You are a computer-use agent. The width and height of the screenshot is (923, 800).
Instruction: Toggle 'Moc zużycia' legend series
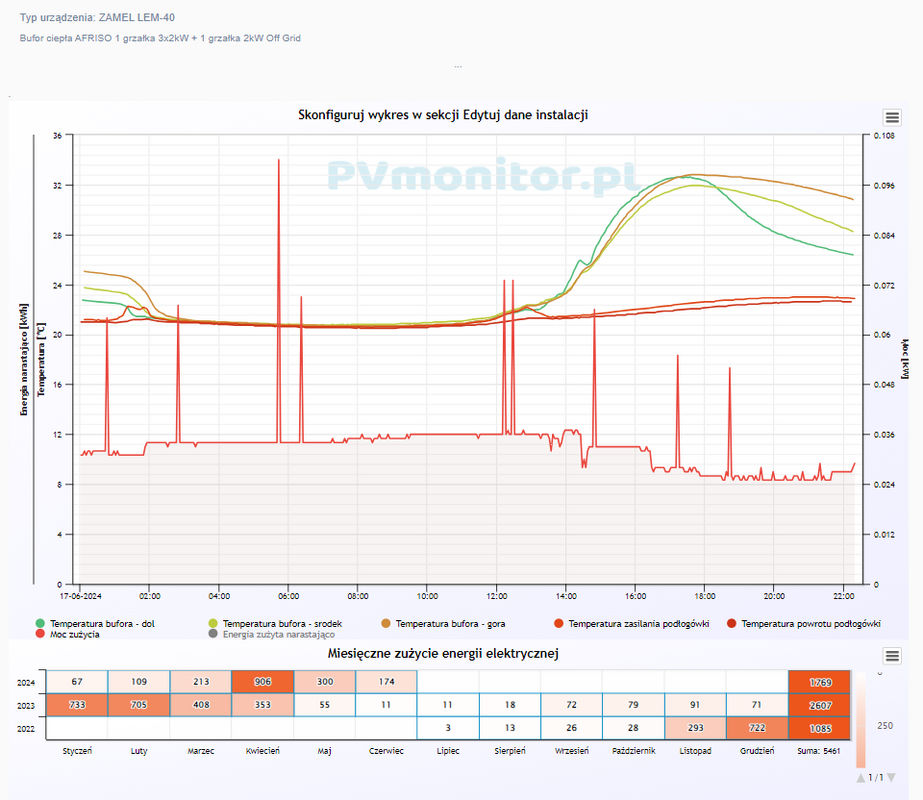click(x=77, y=634)
